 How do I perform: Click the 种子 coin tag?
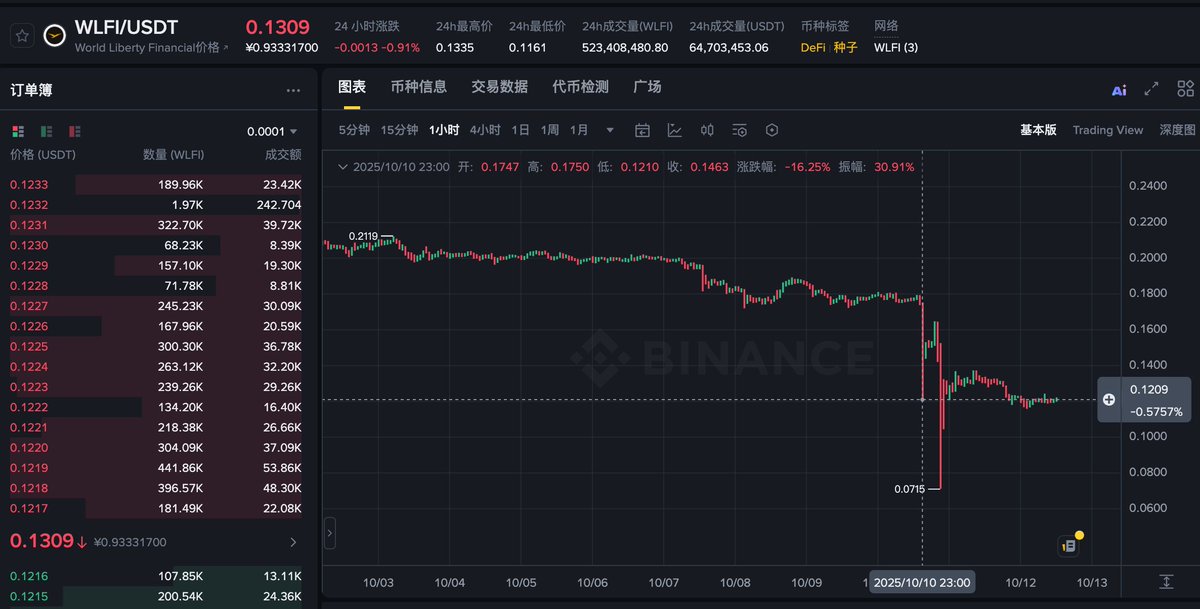[x=846, y=47]
